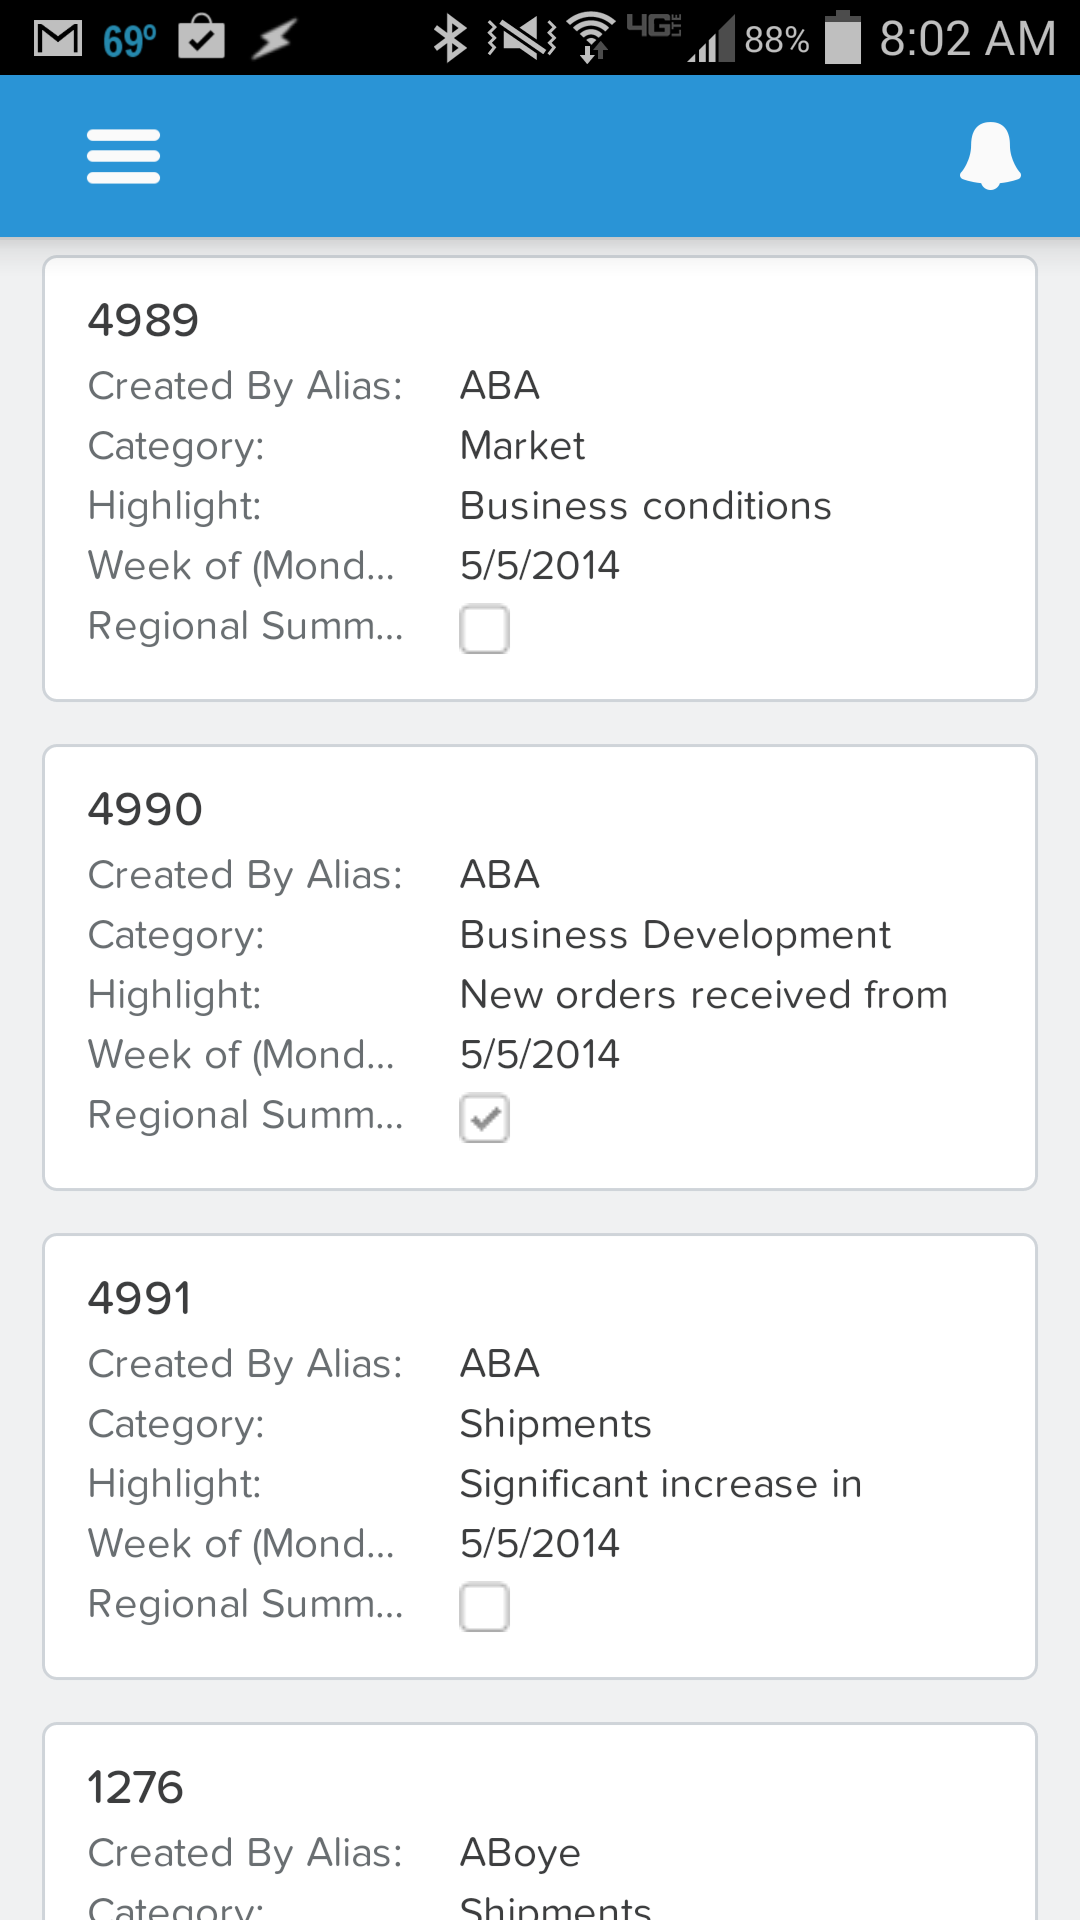The height and width of the screenshot is (1920, 1080).
Task: Tap the Business Development category value
Action: (675, 935)
